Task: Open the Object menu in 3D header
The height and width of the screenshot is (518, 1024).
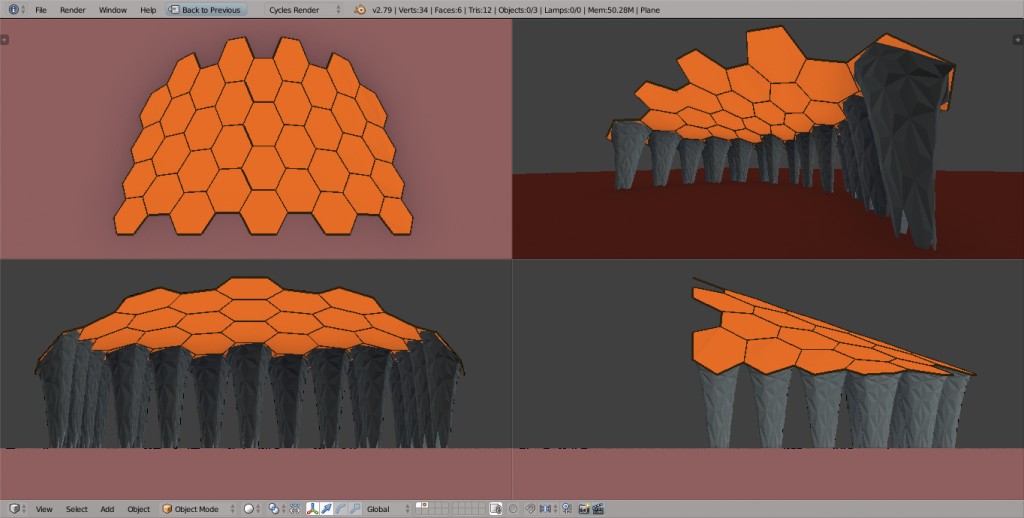Action: (x=138, y=509)
